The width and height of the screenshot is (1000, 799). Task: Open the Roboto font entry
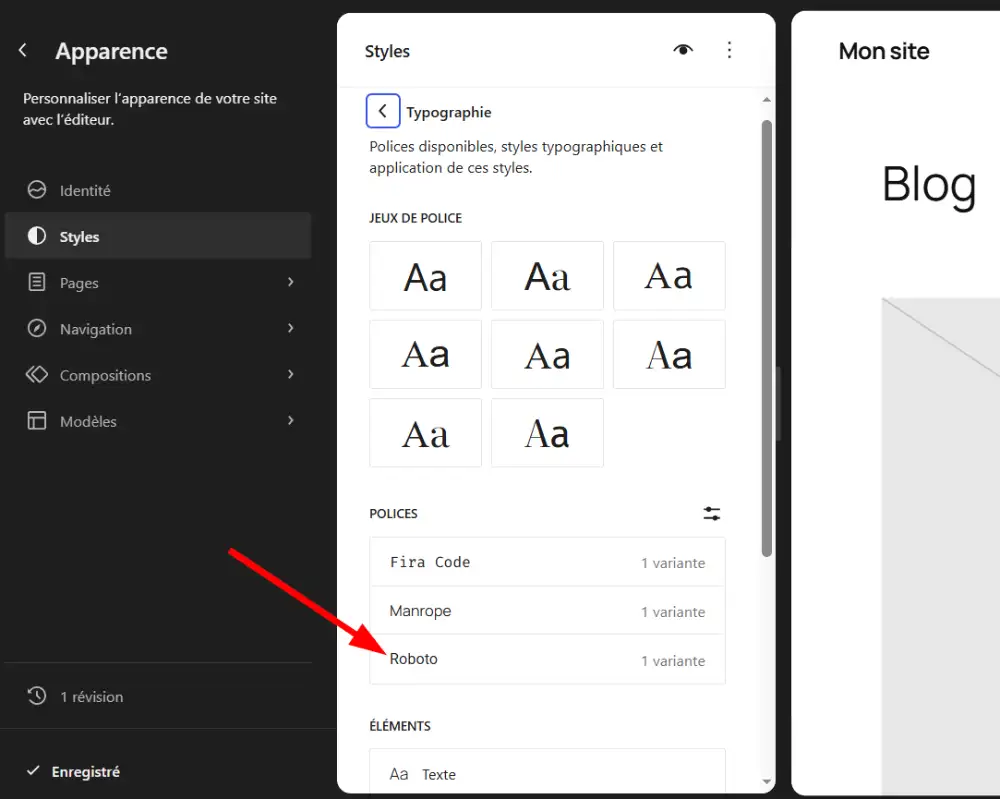click(547, 659)
